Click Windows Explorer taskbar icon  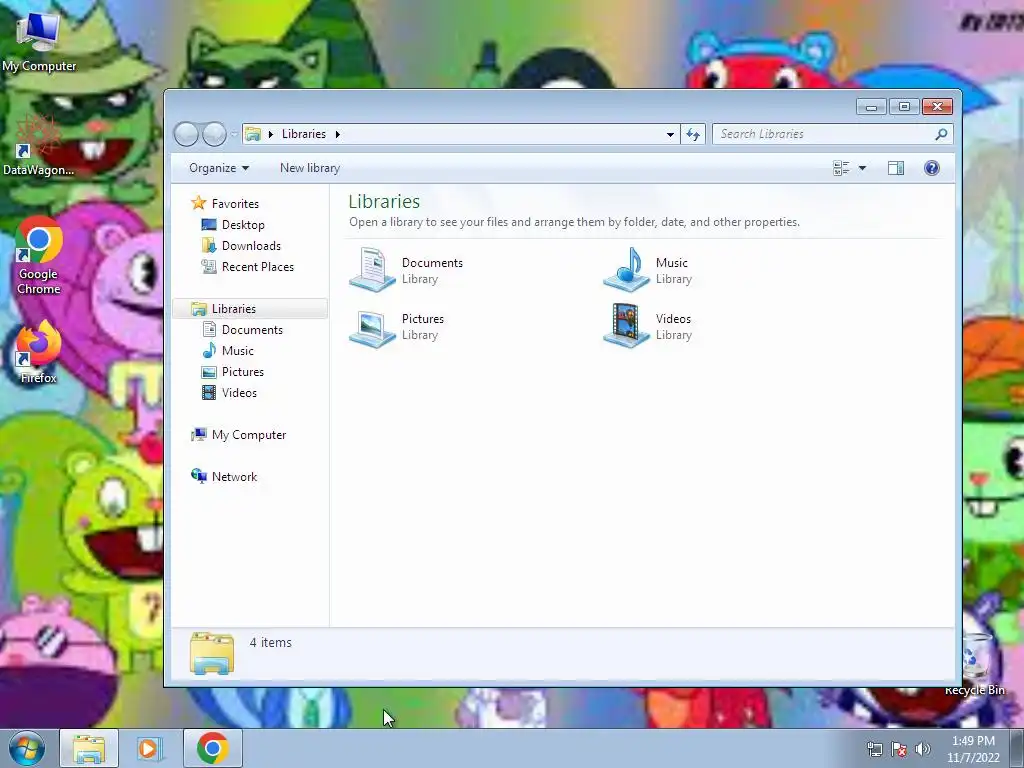89,748
